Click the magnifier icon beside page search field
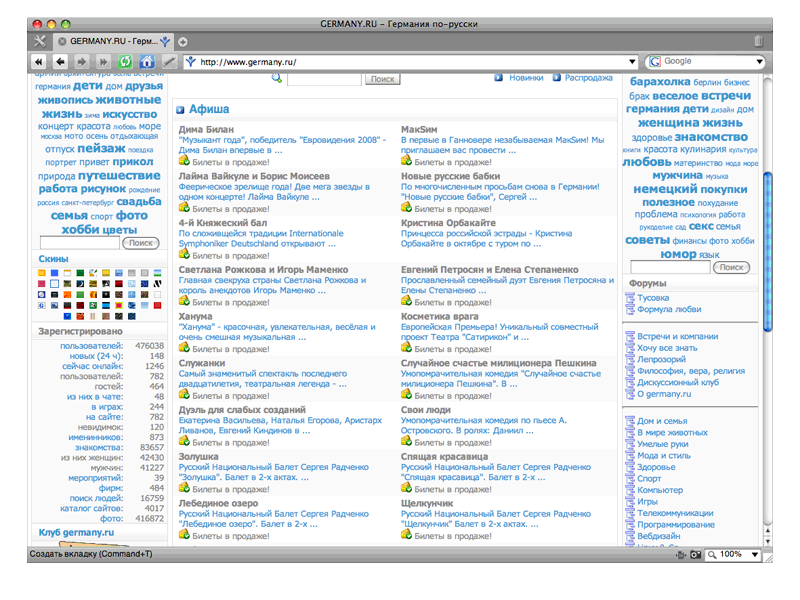800x600 pixels. click(277, 78)
